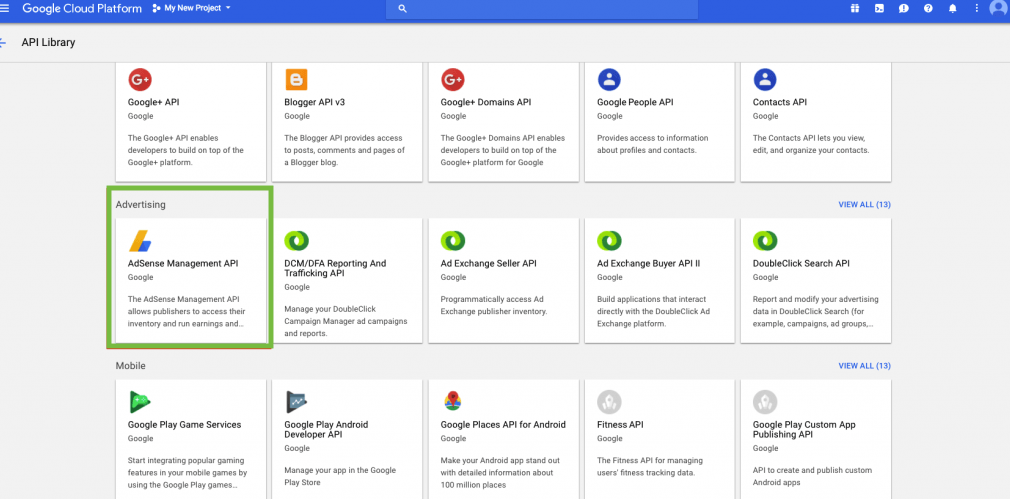Show notifications via the bell icon
Image resolution: width=1010 pixels, height=499 pixels.
(952, 8)
